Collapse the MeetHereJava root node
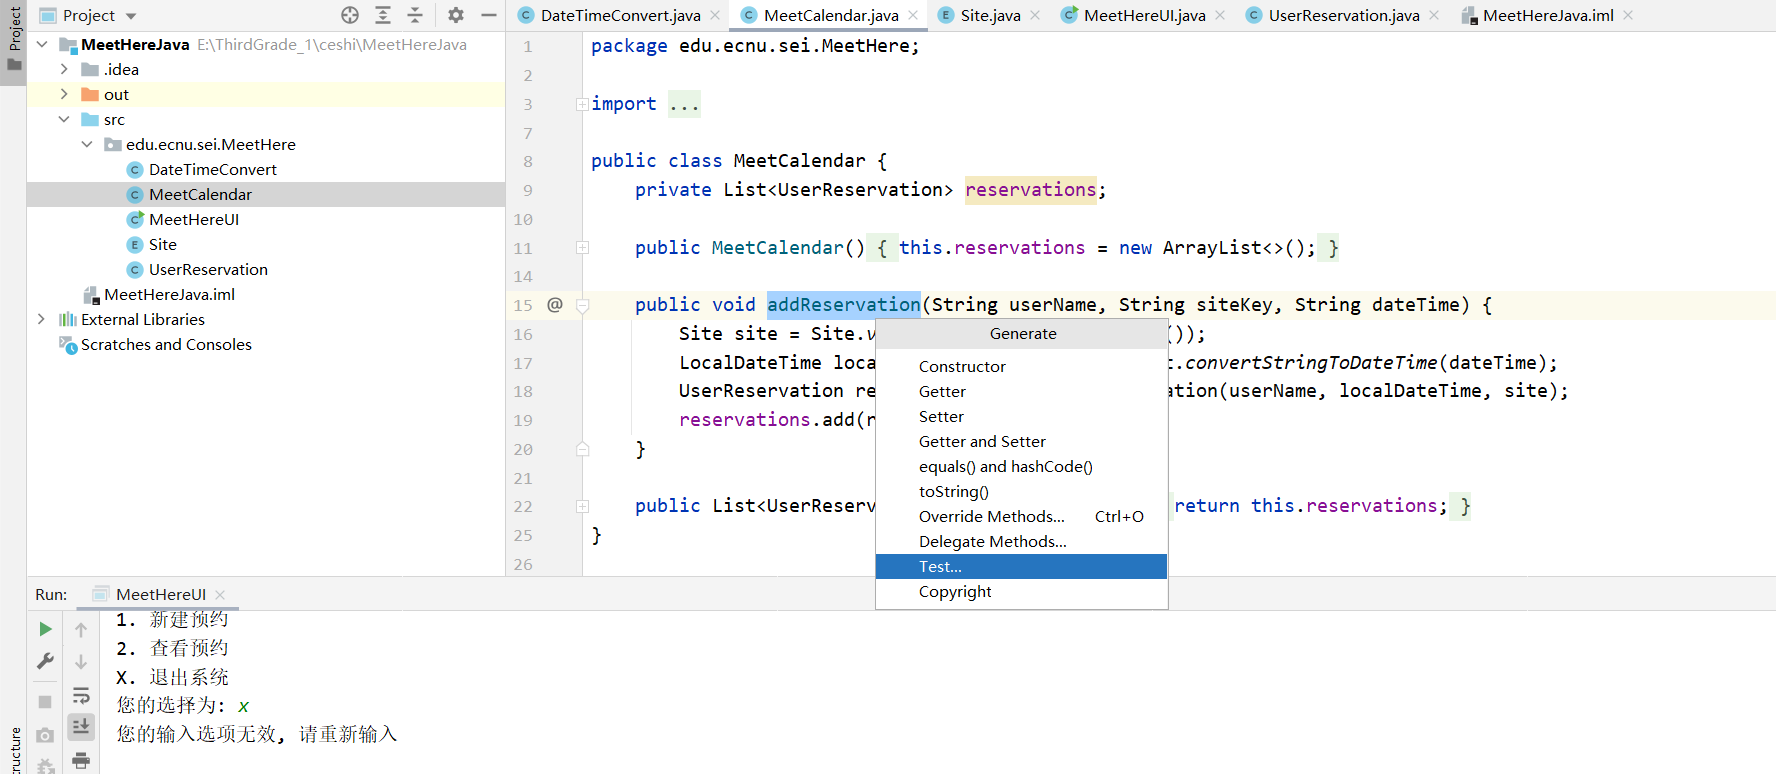Image resolution: width=1776 pixels, height=774 pixels. (42, 44)
